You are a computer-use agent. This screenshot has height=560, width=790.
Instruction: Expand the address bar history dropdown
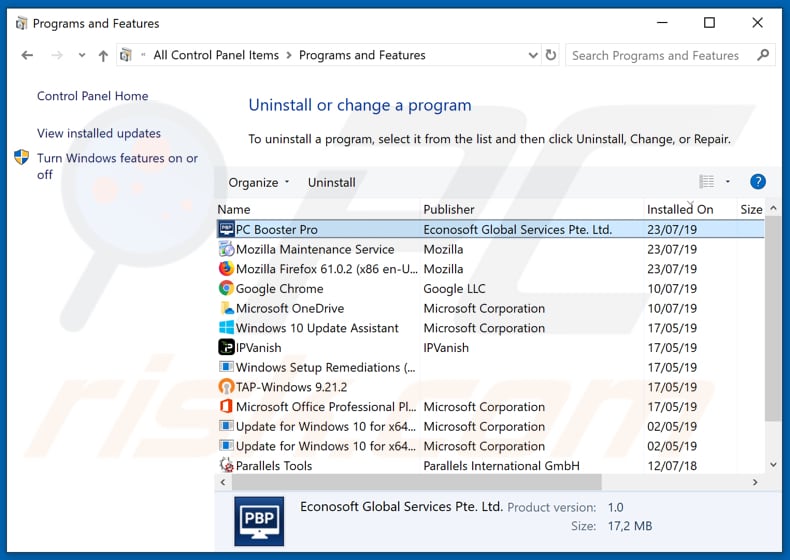[x=531, y=56]
